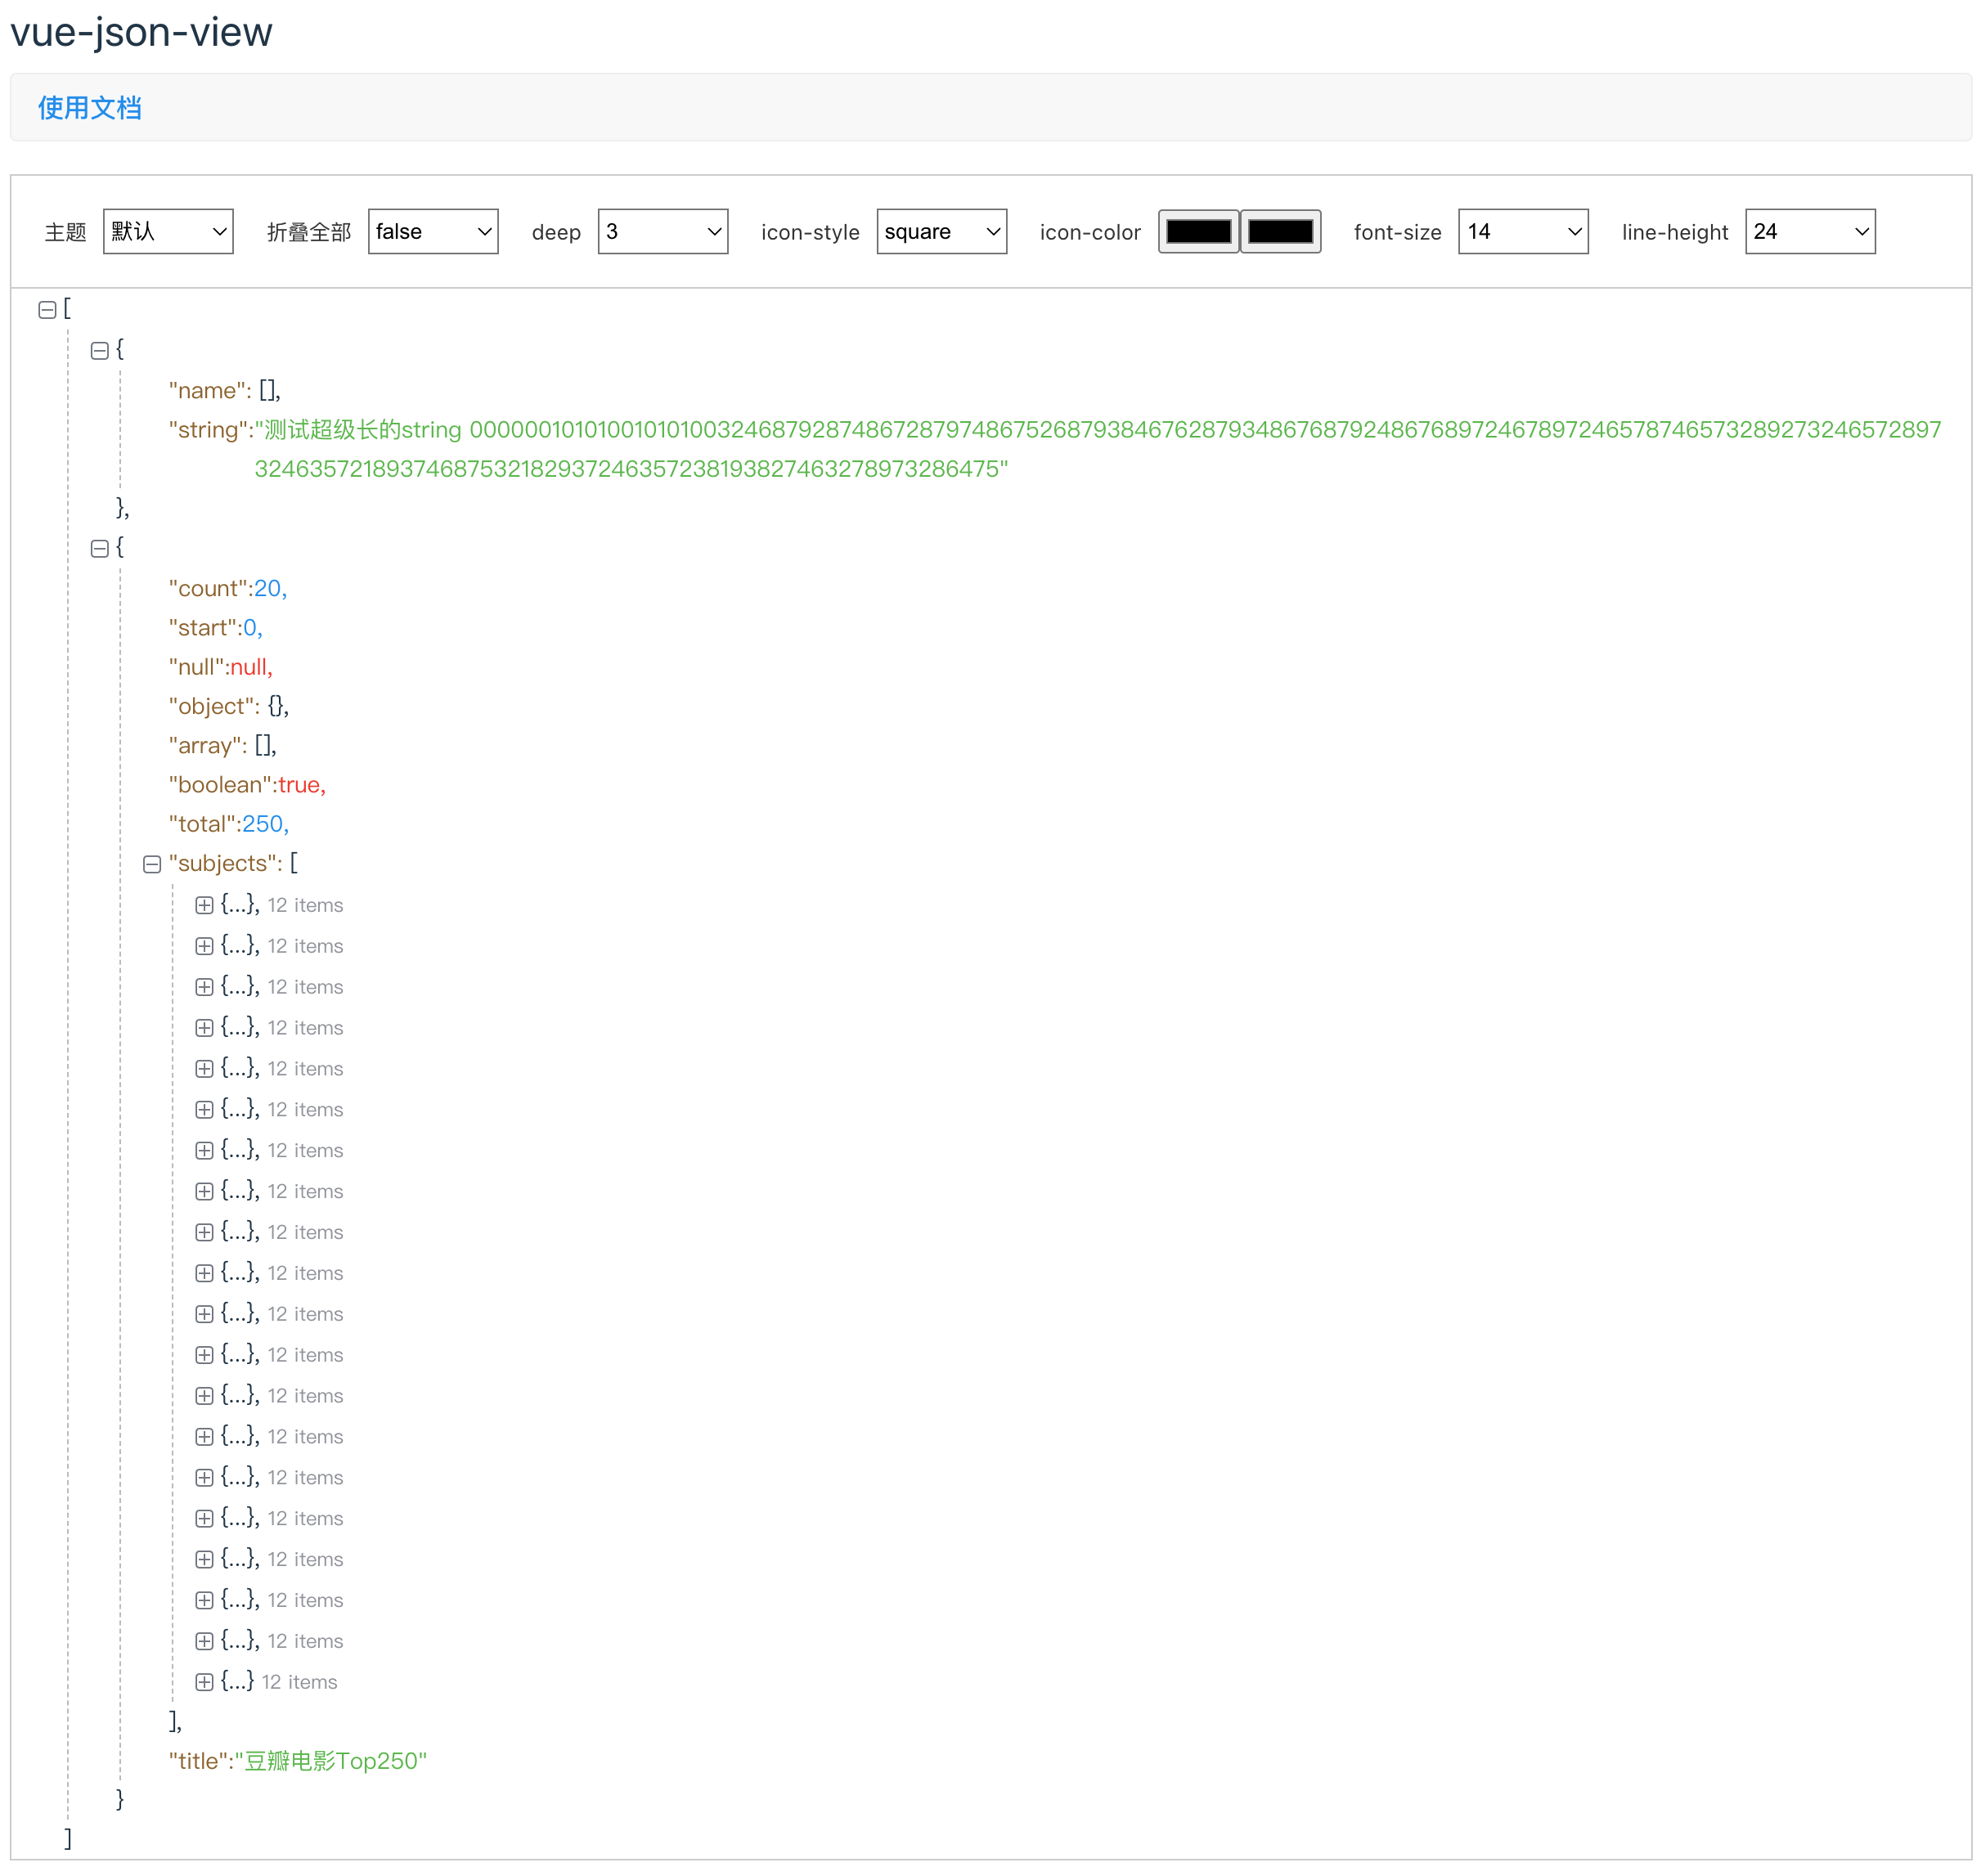Screen dimensions: 1981x1876
Task: Expand the third subjects item plus icon
Action: click(204, 988)
